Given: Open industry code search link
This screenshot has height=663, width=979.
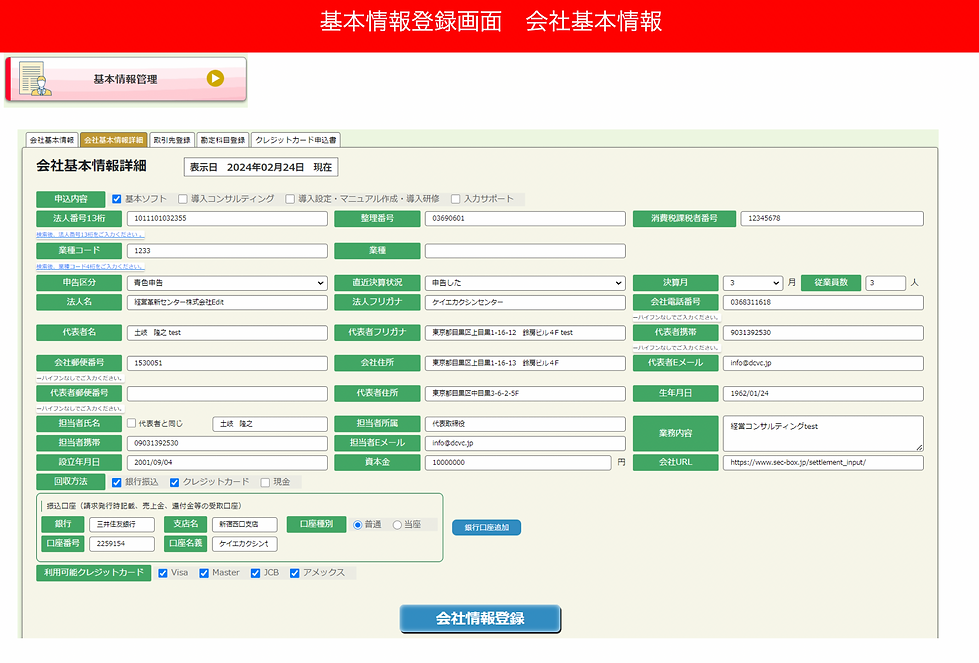Looking at the screenshot, I should coord(90,267).
